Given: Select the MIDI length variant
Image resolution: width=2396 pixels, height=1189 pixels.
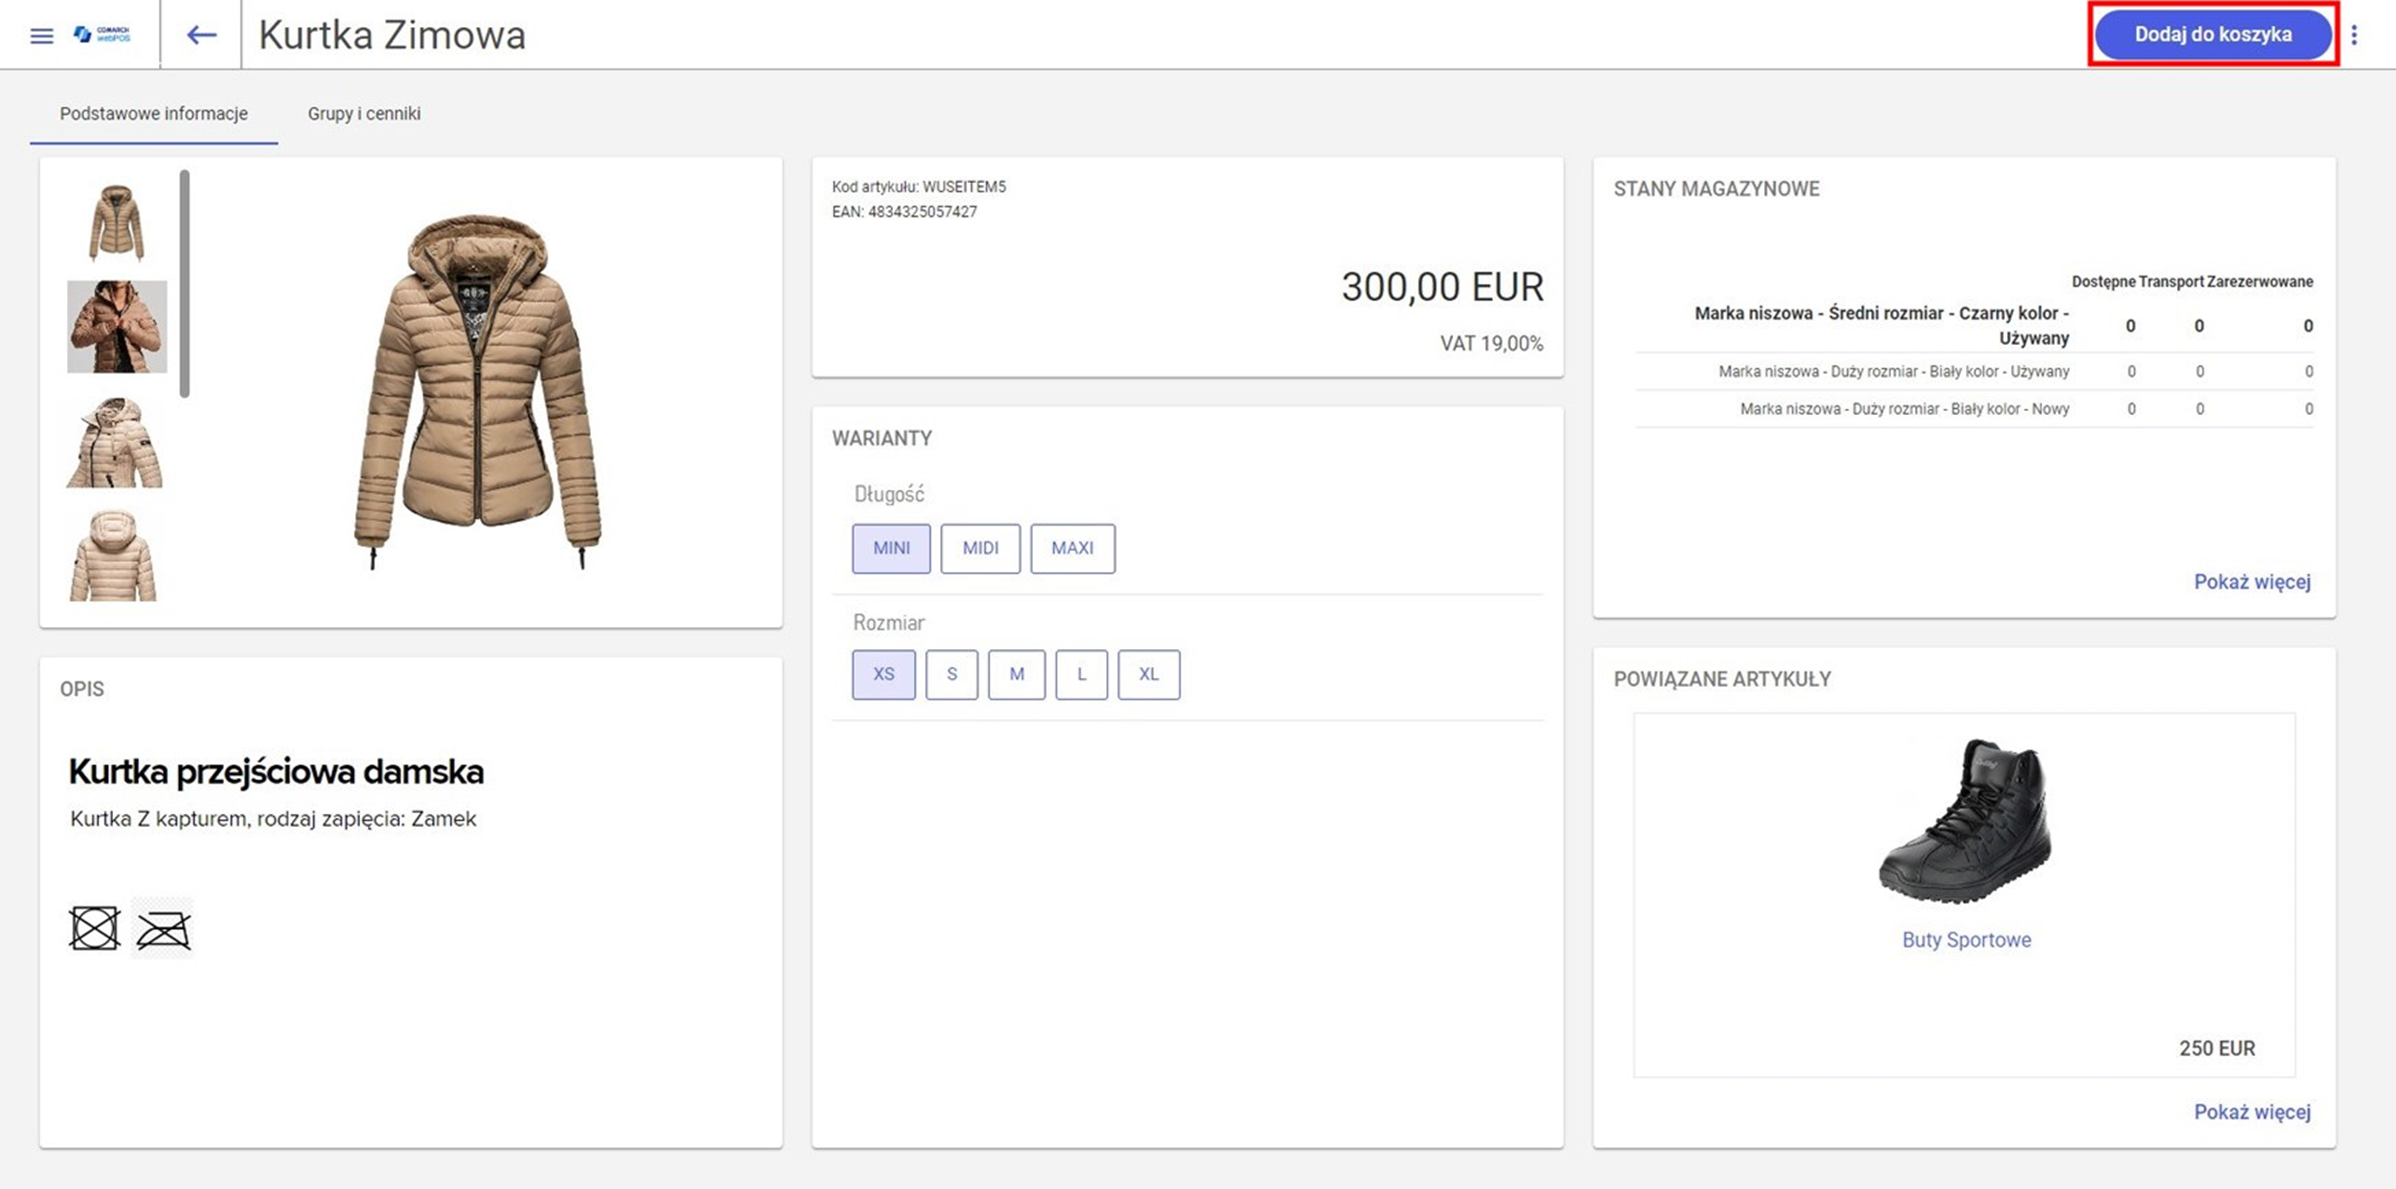Looking at the screenshot, I should pyautogui.click(x=980, y=548).
